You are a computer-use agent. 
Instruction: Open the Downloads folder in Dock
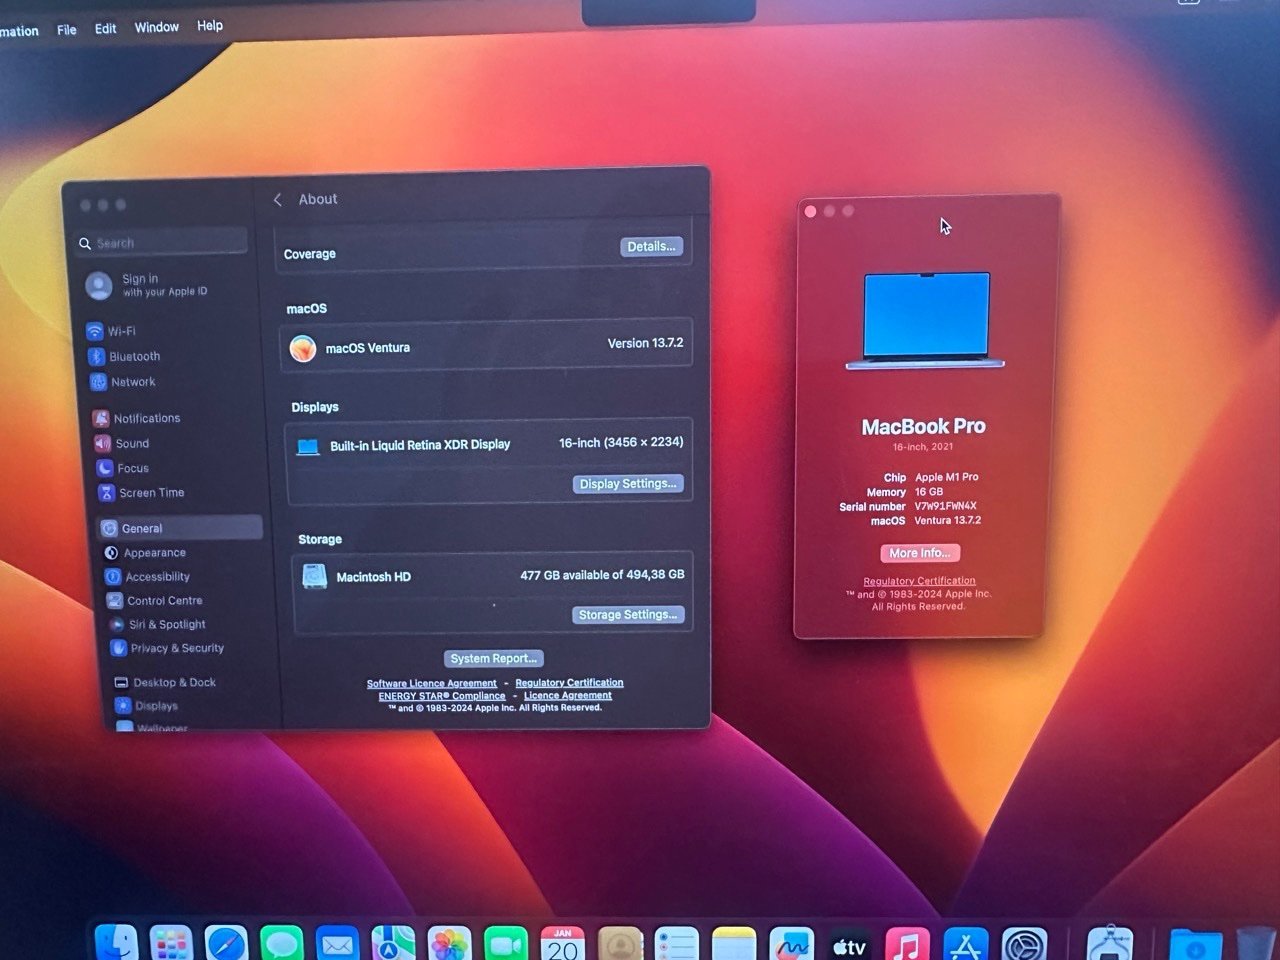tap(1196, 945)
